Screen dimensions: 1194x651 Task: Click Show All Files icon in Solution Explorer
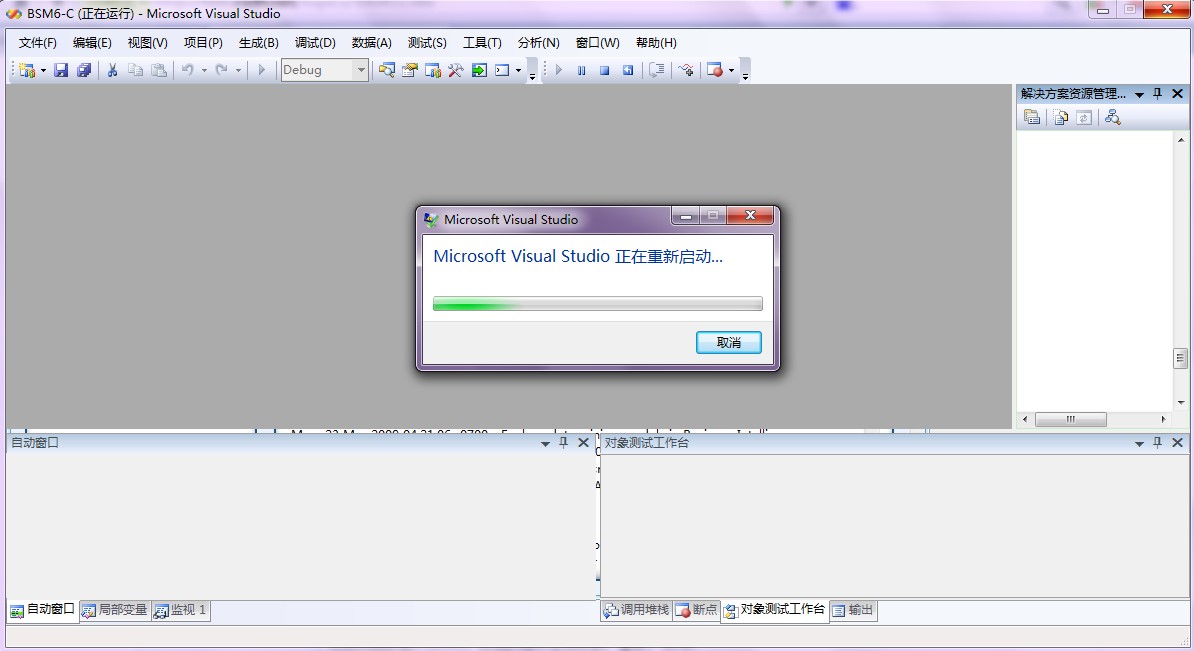[1061, 117]
